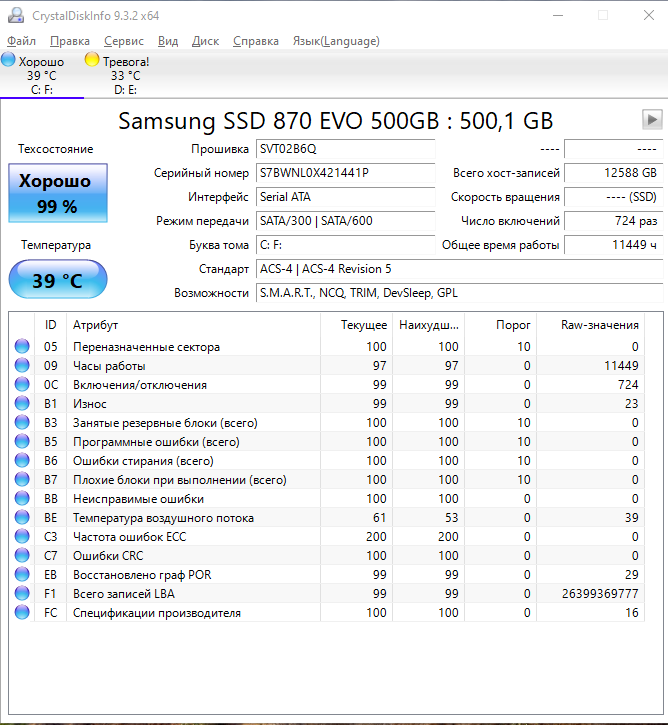Click status orb of attribute C3 row
The height and width of the screenshot is (725, 668).
click(x=22, y=536)
